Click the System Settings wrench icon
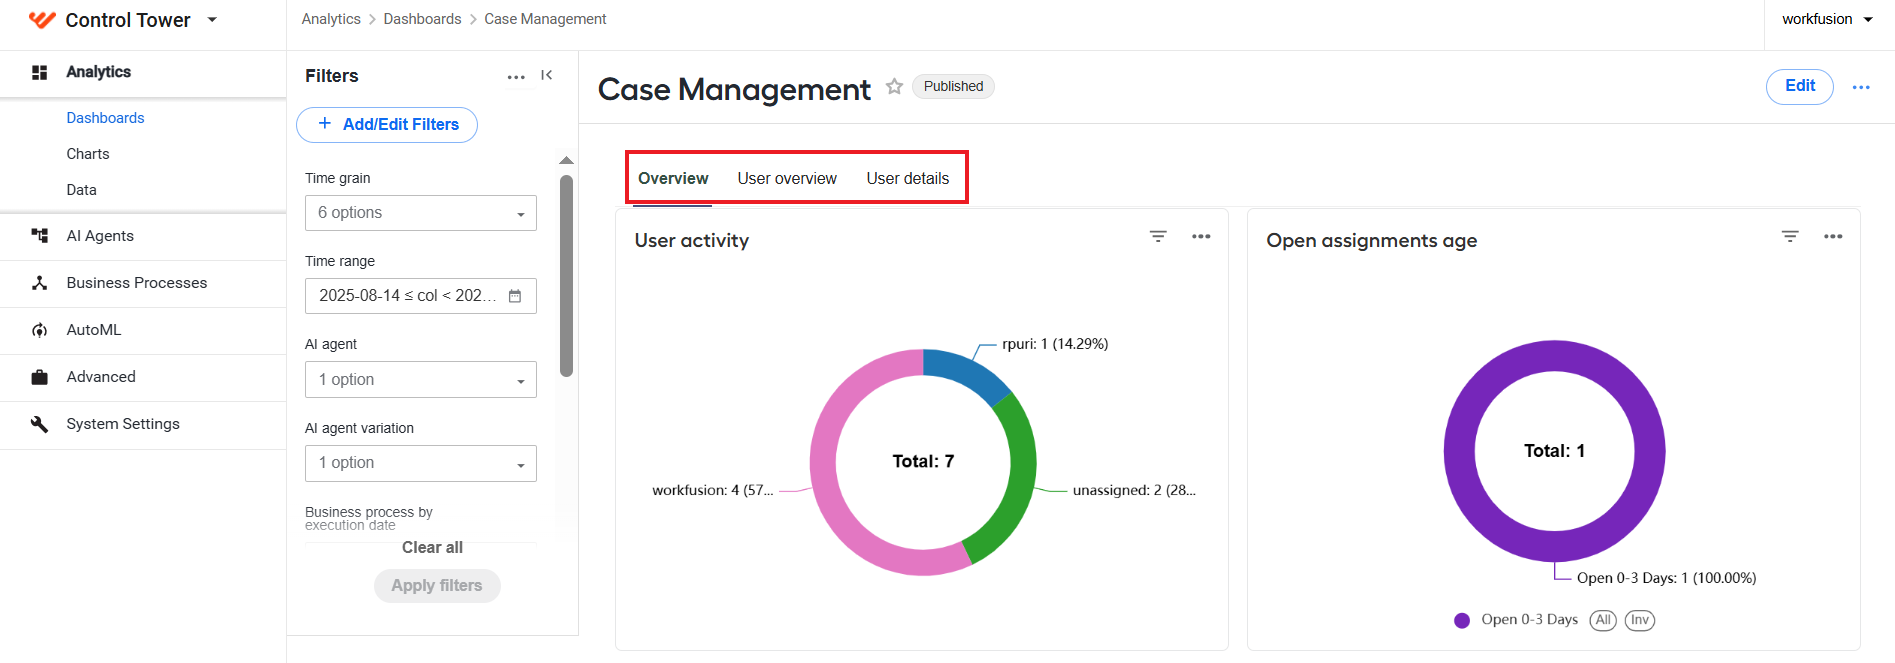This screenshot has height=663, width=1895. point(40,424)
